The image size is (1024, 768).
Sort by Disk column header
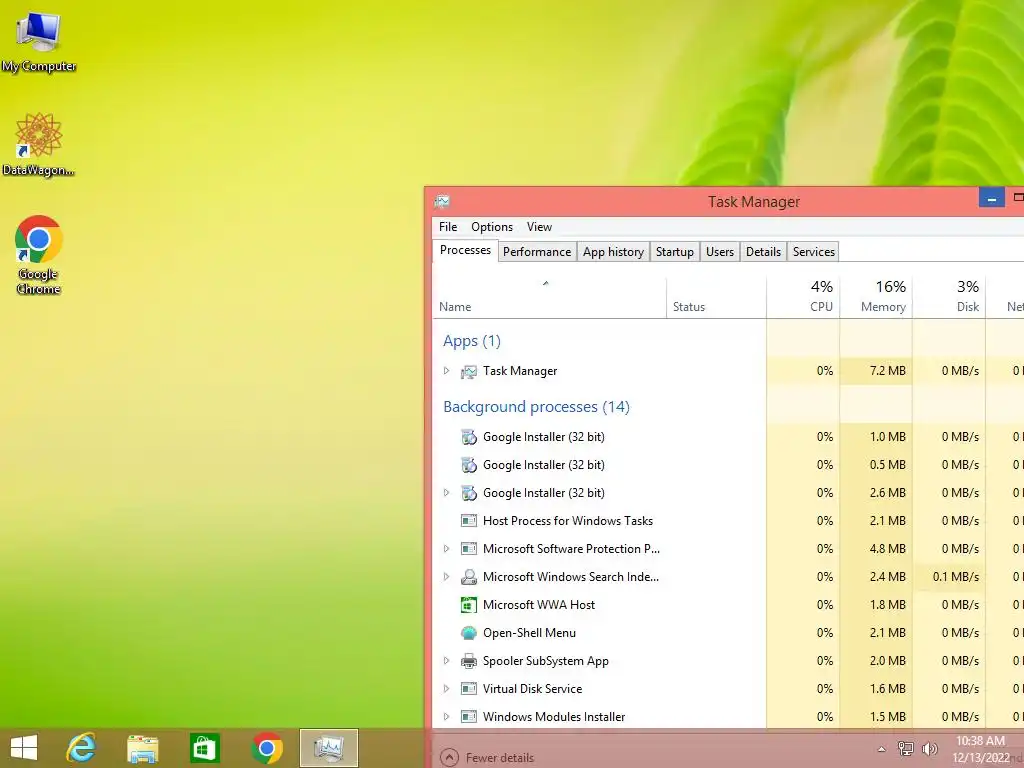click(950, 298)
